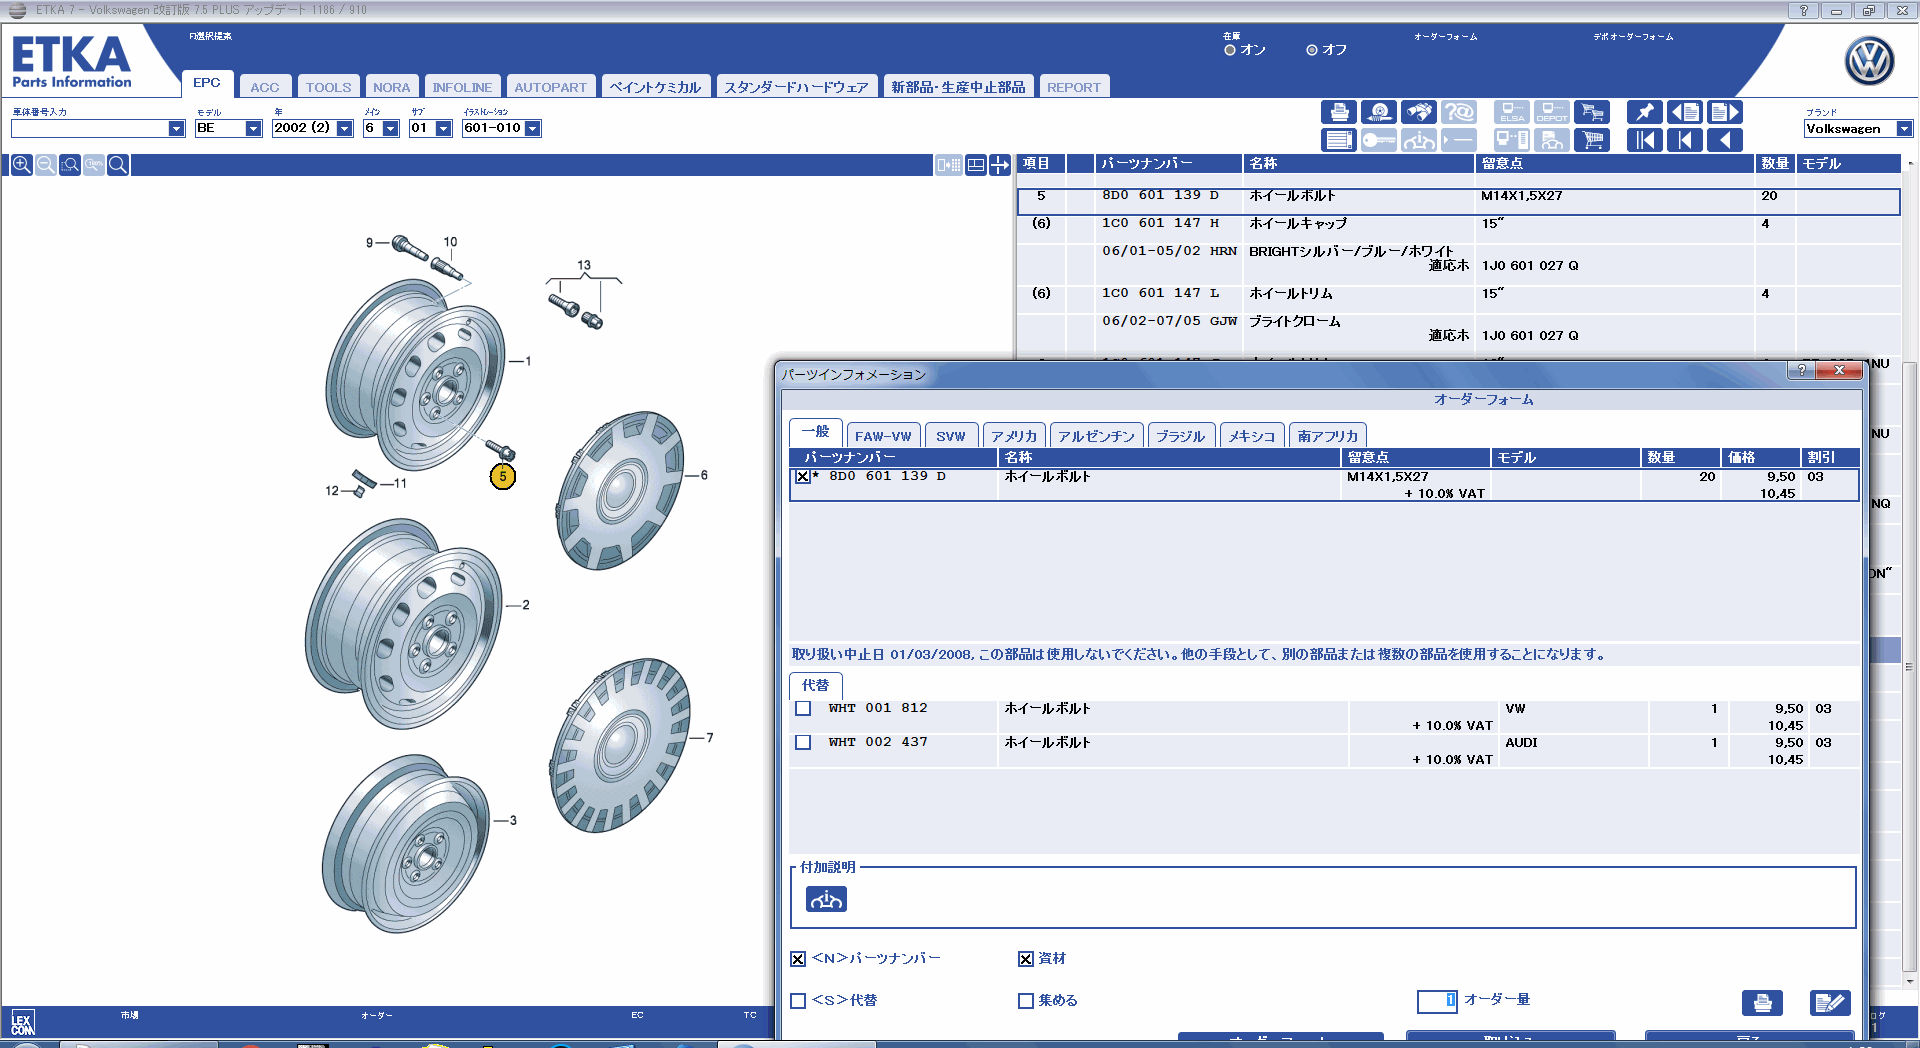Viewport: 1920px width, 1048px height.
Task: Toggle the 資材 checkbox
Action: [x=1026, y=959]
